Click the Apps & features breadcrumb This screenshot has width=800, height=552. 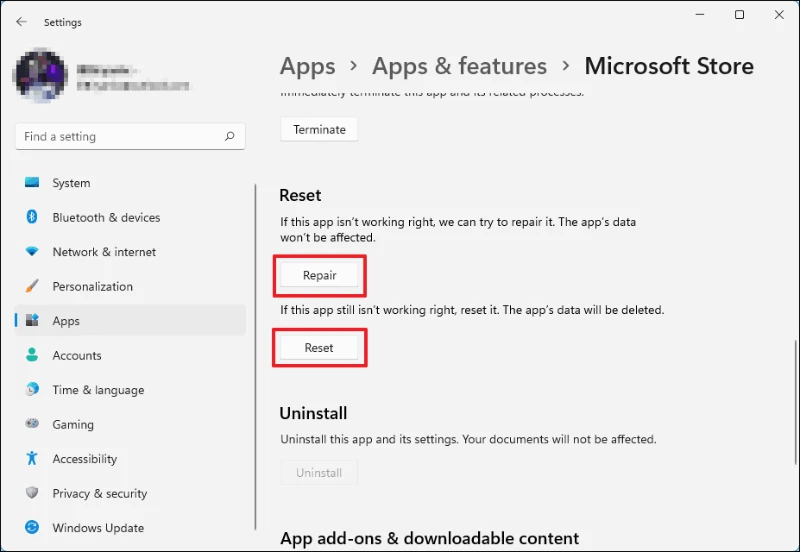tap(459, 66)
